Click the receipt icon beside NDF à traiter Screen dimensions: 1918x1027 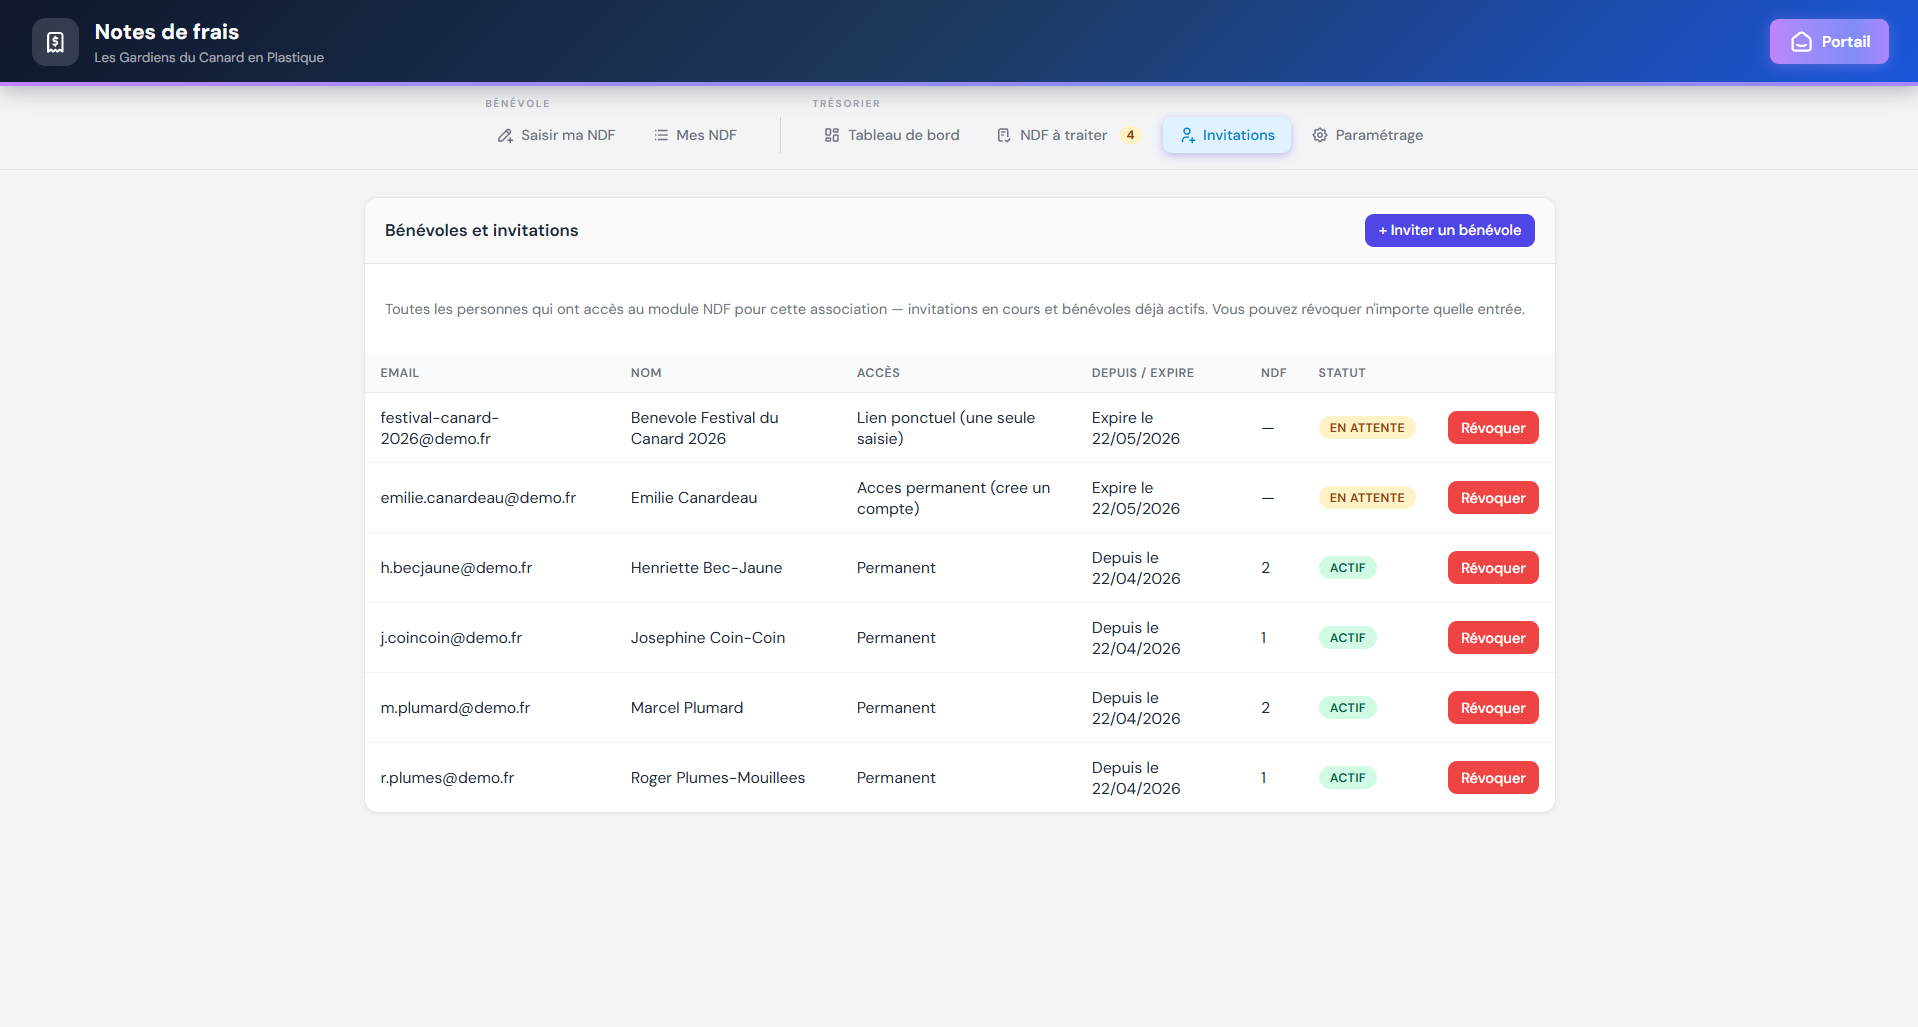pos(1003,135)
